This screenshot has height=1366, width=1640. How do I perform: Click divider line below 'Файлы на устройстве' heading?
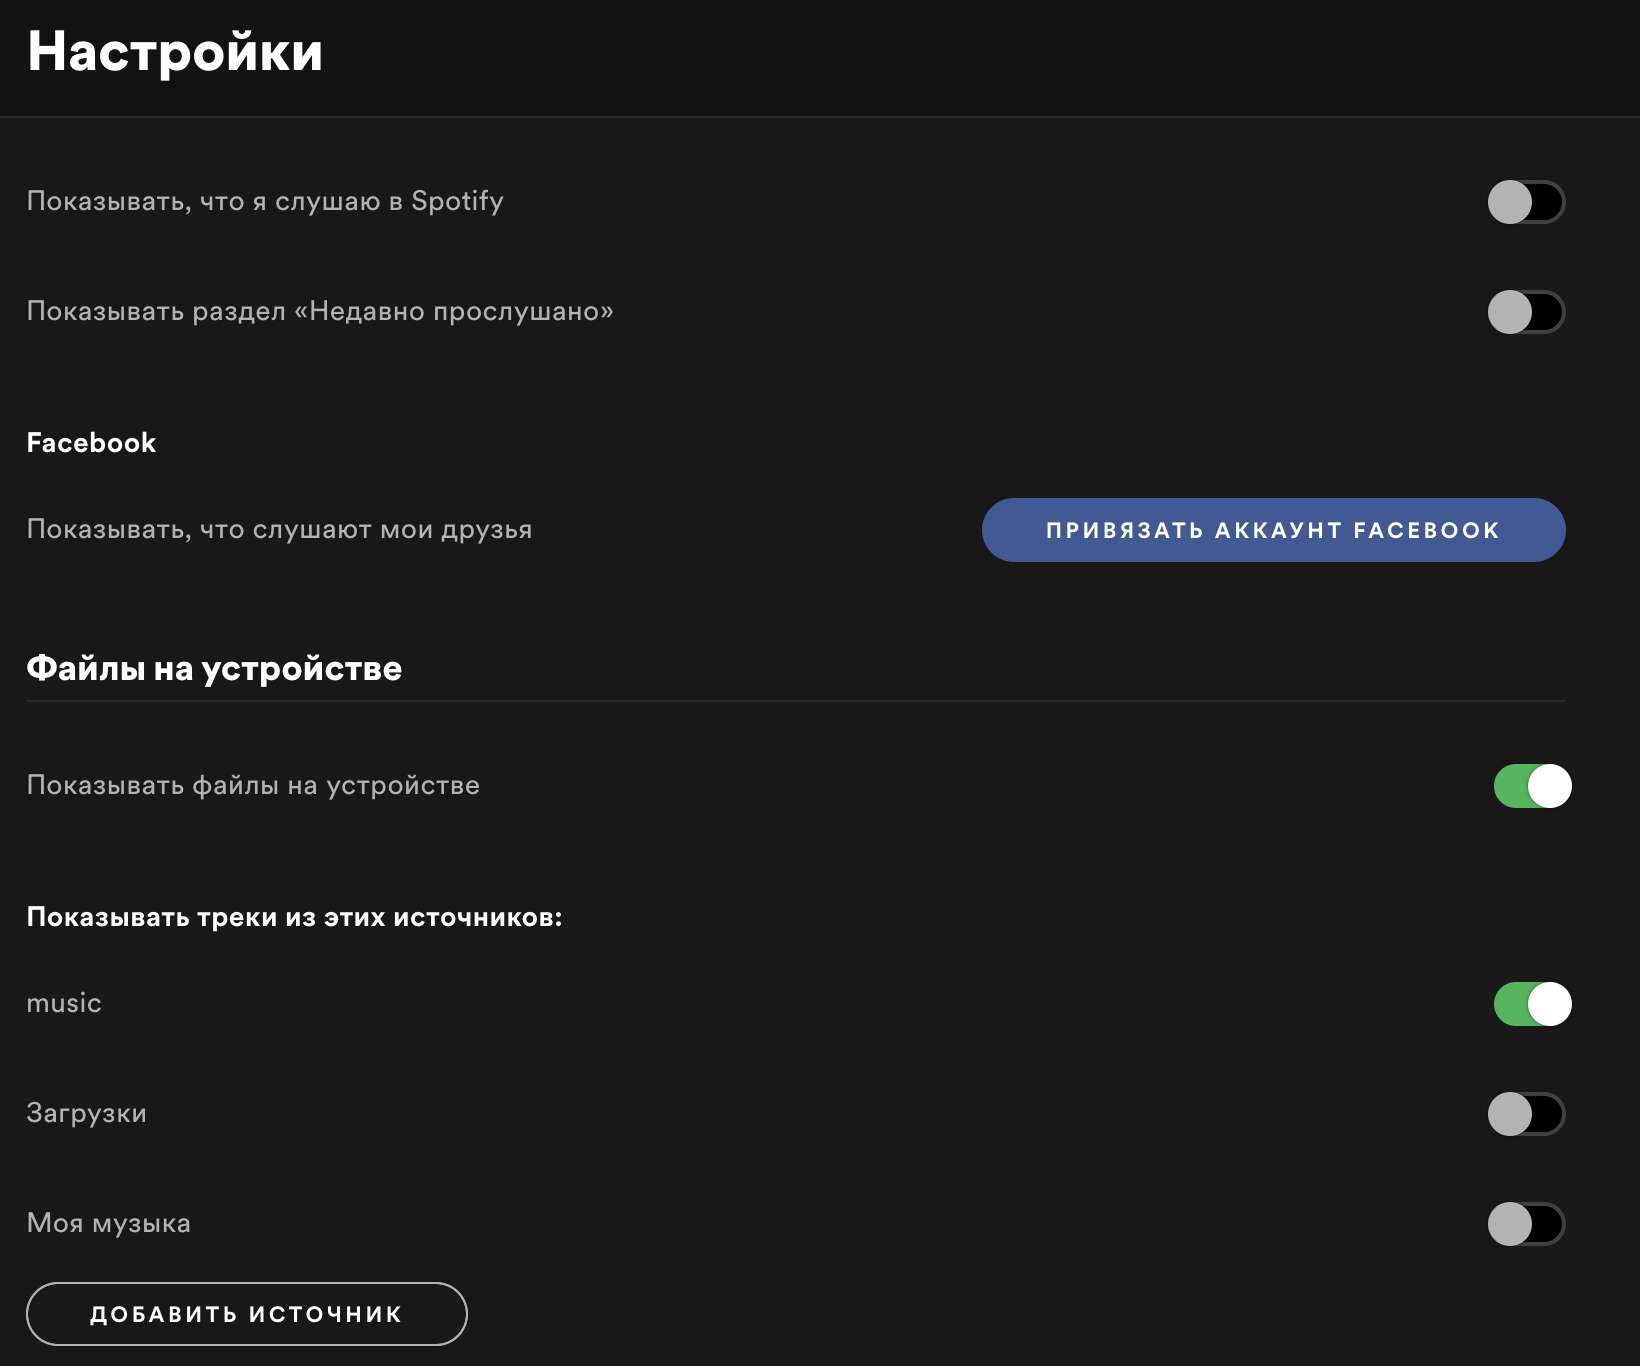[x=796, y=701]
